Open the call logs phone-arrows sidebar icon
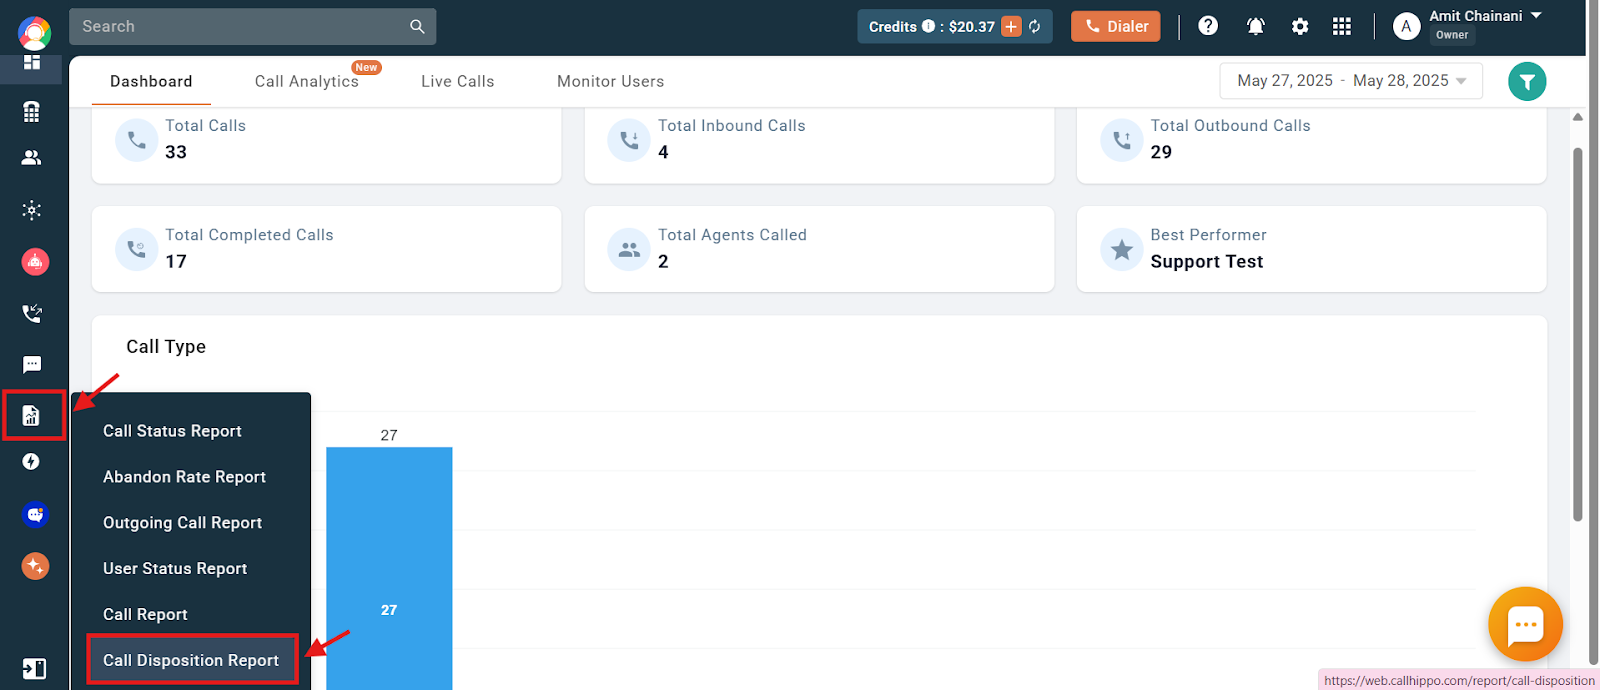1600x690 pixels. tap(32, 314)
